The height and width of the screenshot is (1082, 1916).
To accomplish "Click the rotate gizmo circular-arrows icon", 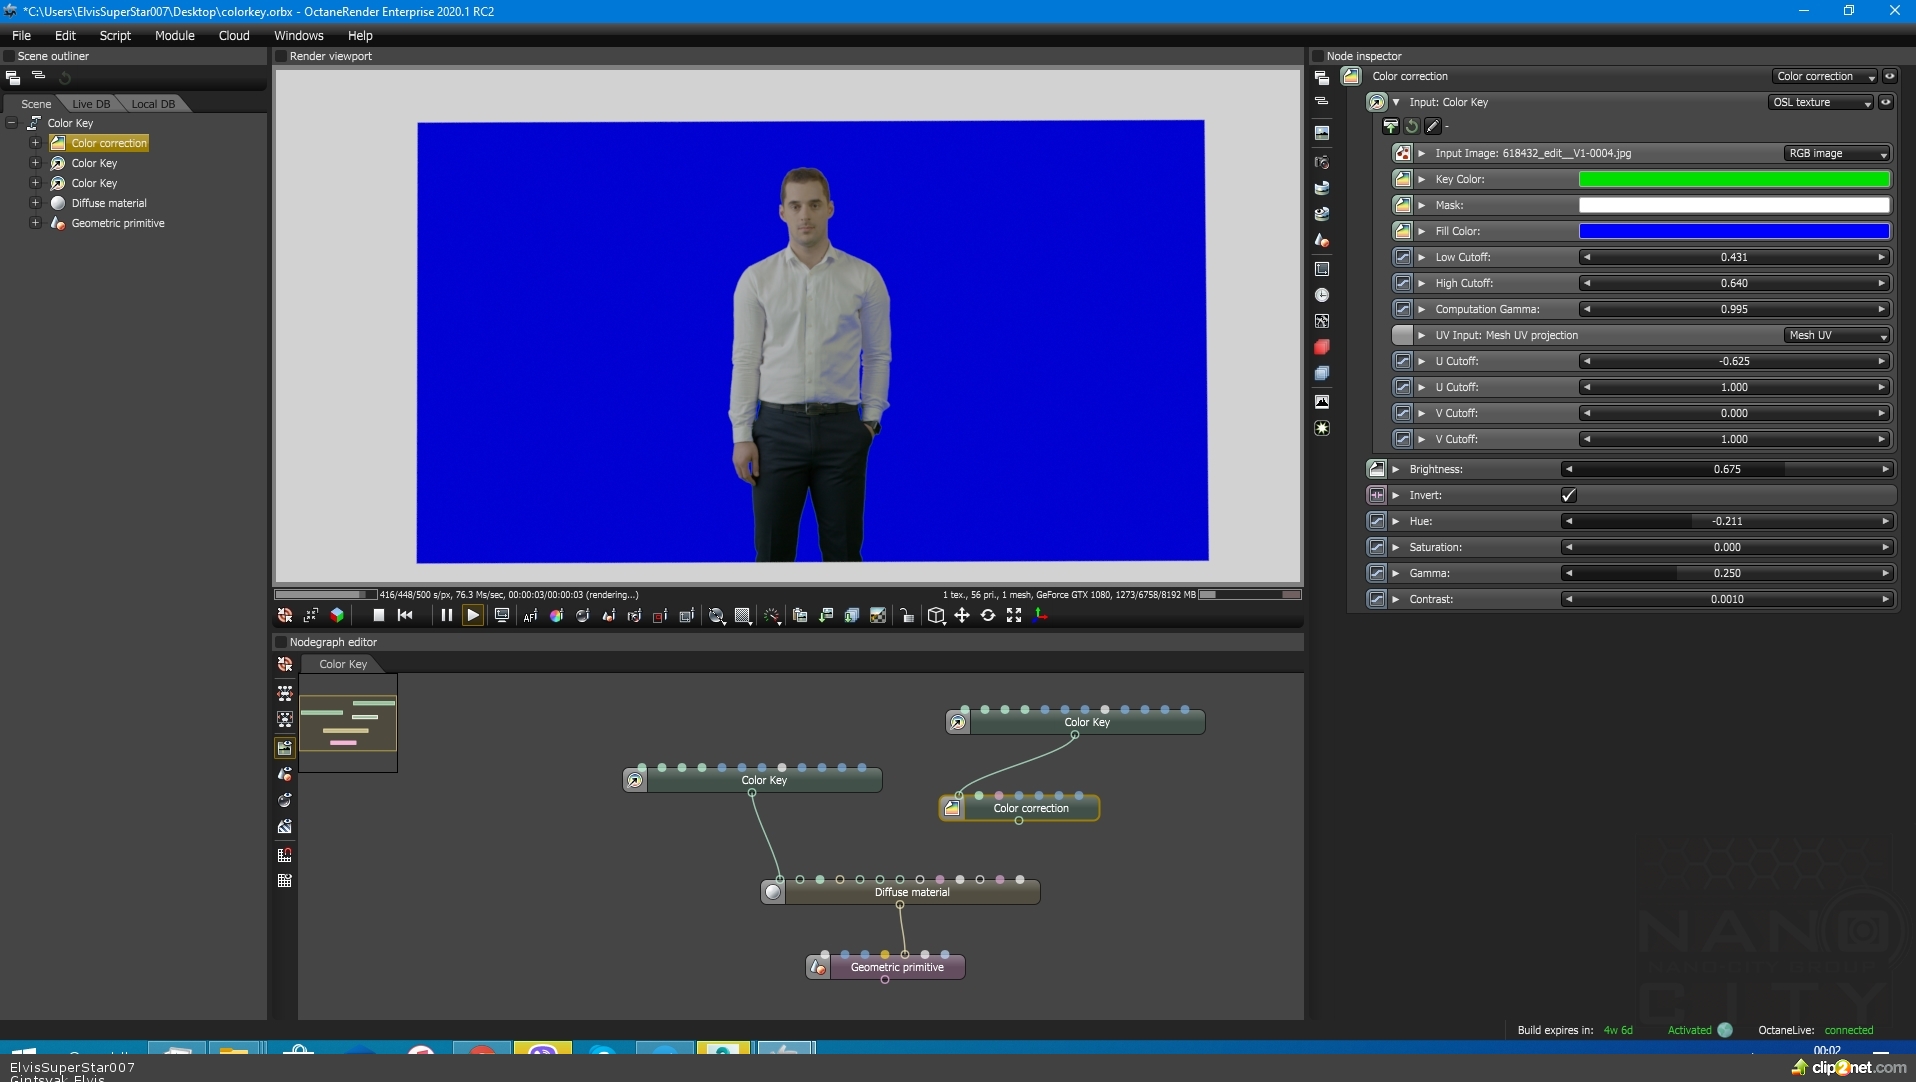I will [x=988, y=616].
